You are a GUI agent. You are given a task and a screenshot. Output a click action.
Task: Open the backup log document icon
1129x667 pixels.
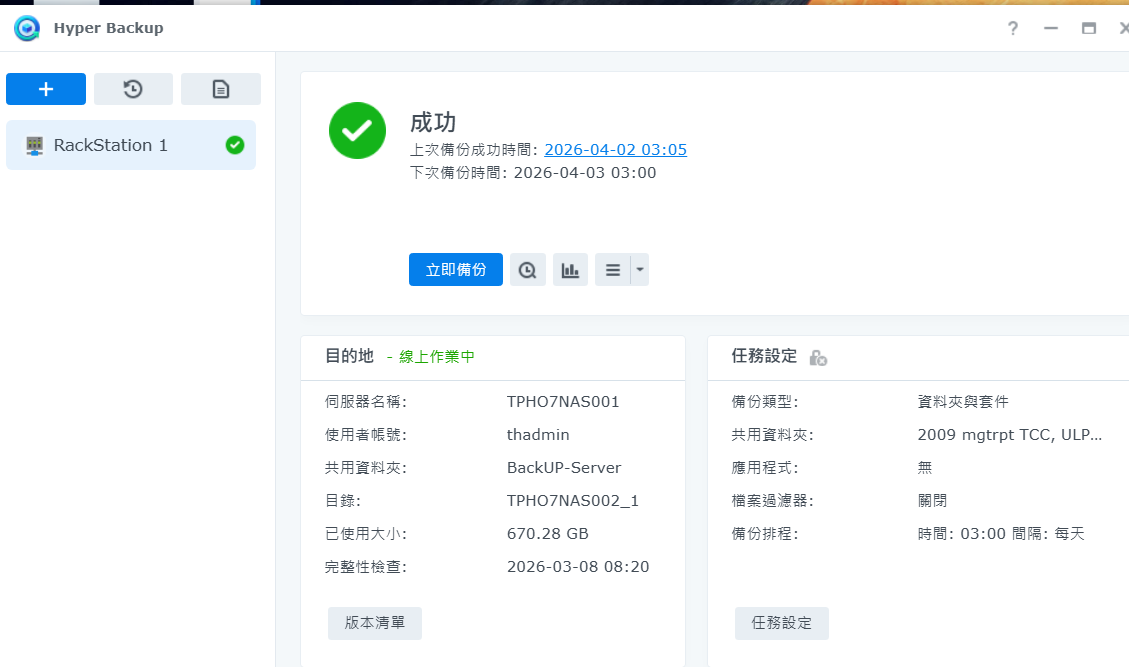click(221, 89)
